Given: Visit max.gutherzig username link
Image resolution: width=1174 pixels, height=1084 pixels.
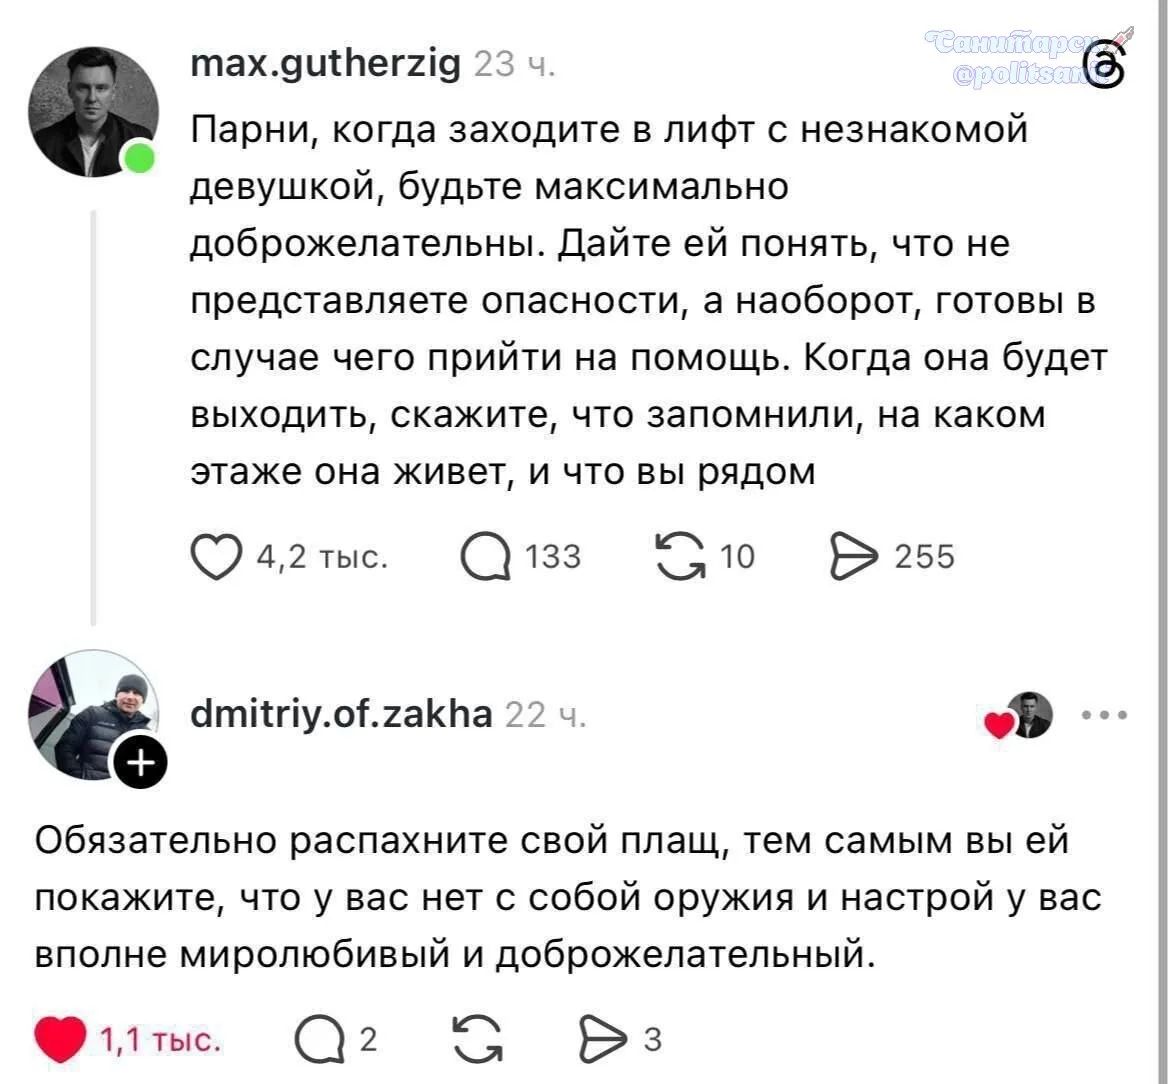Looking at the screenshot, I should click(326, 65).
